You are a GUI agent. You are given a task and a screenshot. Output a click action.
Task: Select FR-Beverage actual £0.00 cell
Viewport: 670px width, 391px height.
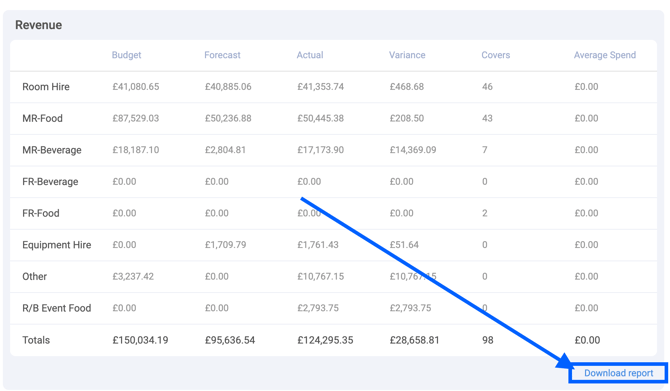coord(309,182)
